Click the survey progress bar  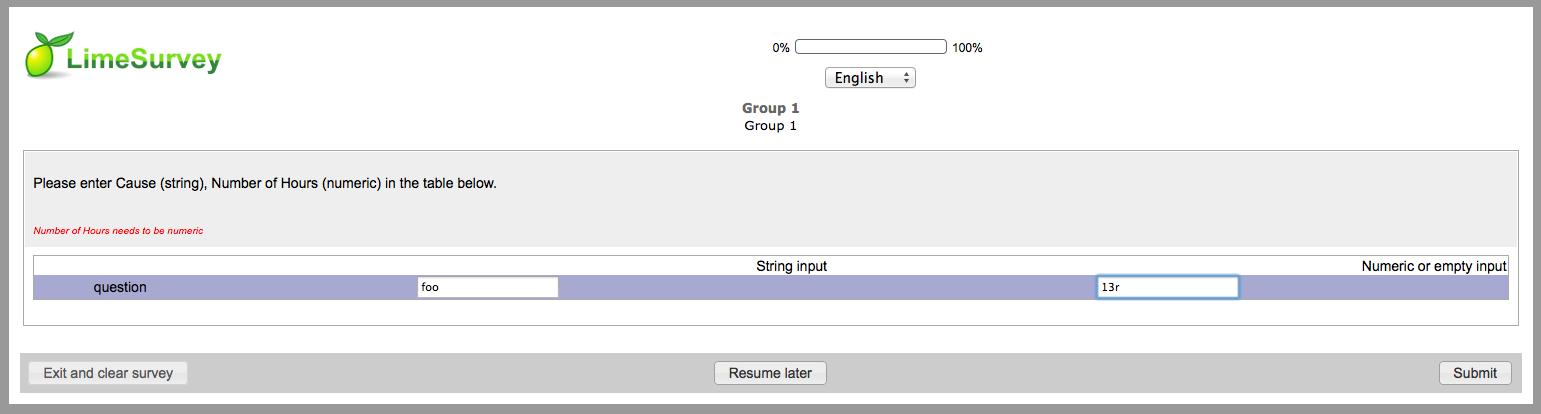pyautogui.click(x=870, y=47)
